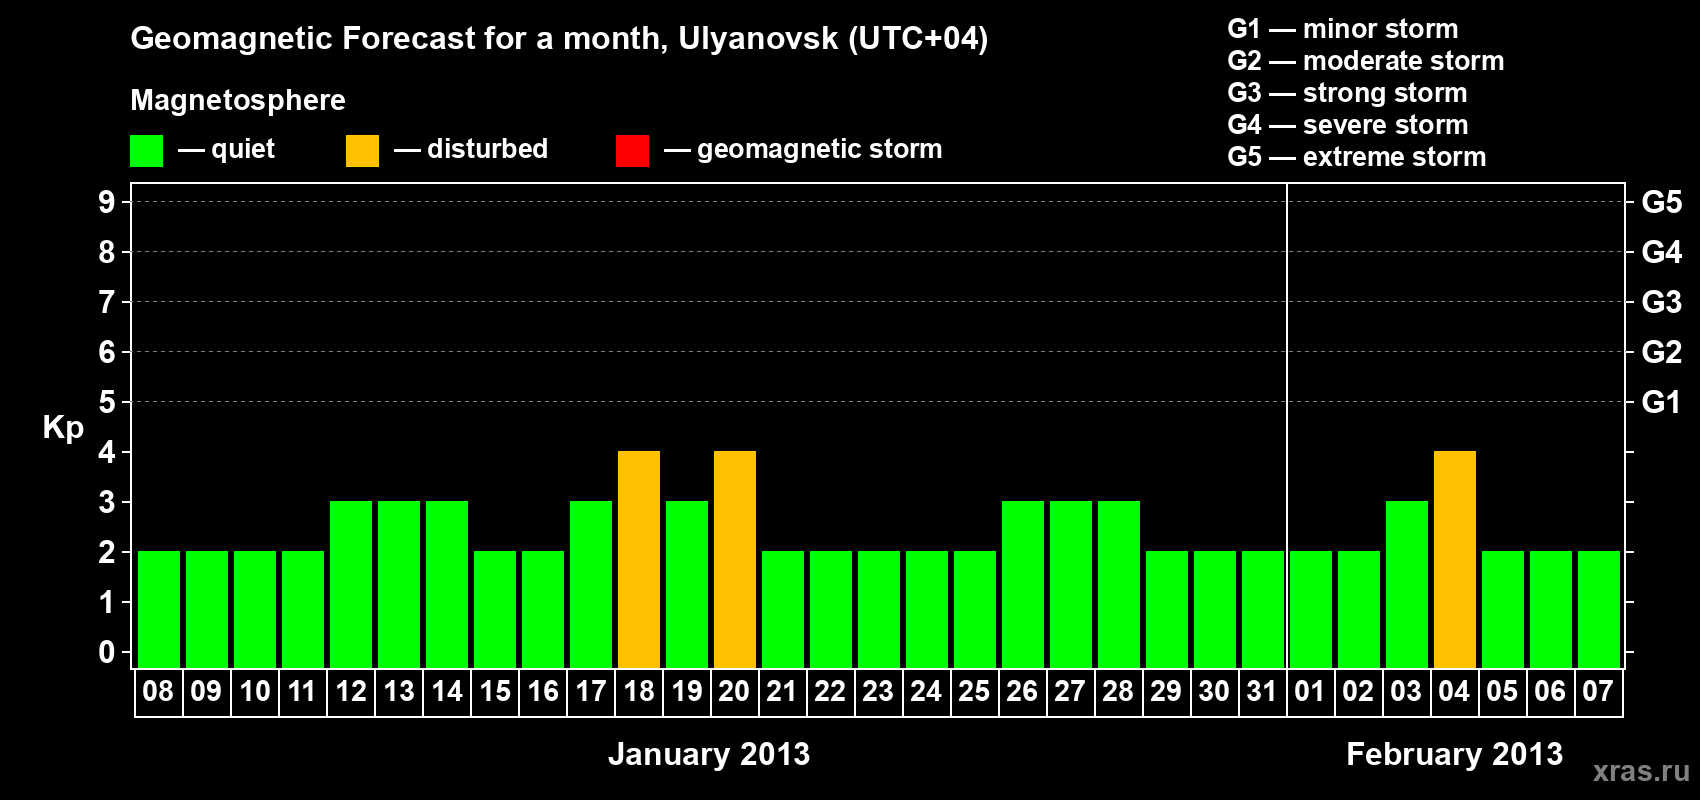Click the '— quiet' legend label

tap(226, 150)
